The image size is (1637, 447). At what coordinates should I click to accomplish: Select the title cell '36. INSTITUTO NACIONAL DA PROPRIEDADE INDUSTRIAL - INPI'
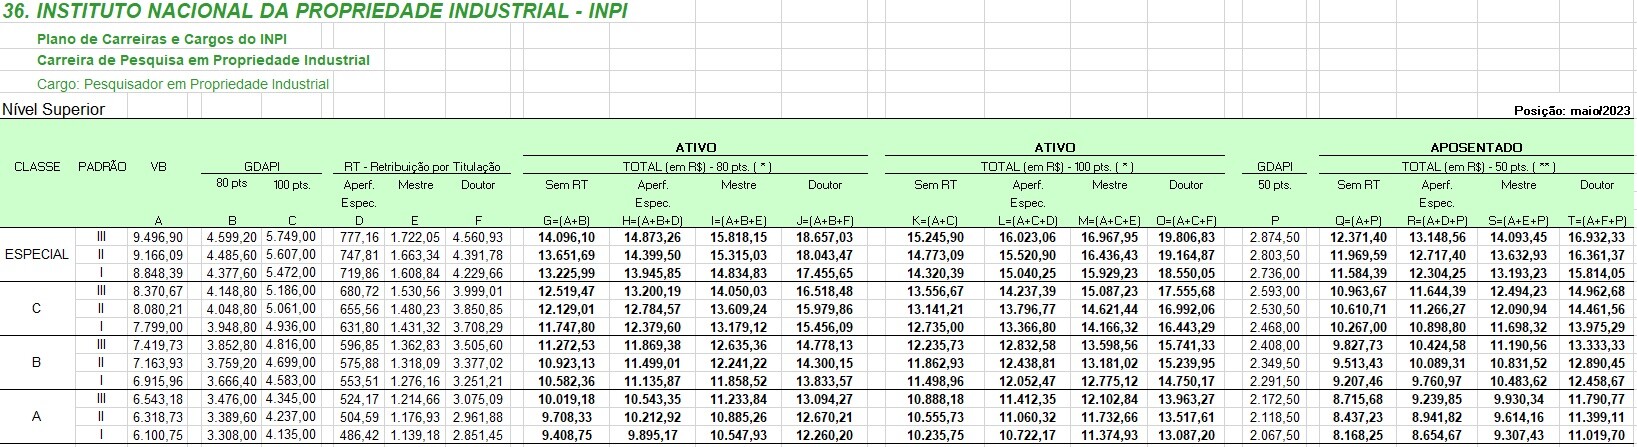pos(316,12)
